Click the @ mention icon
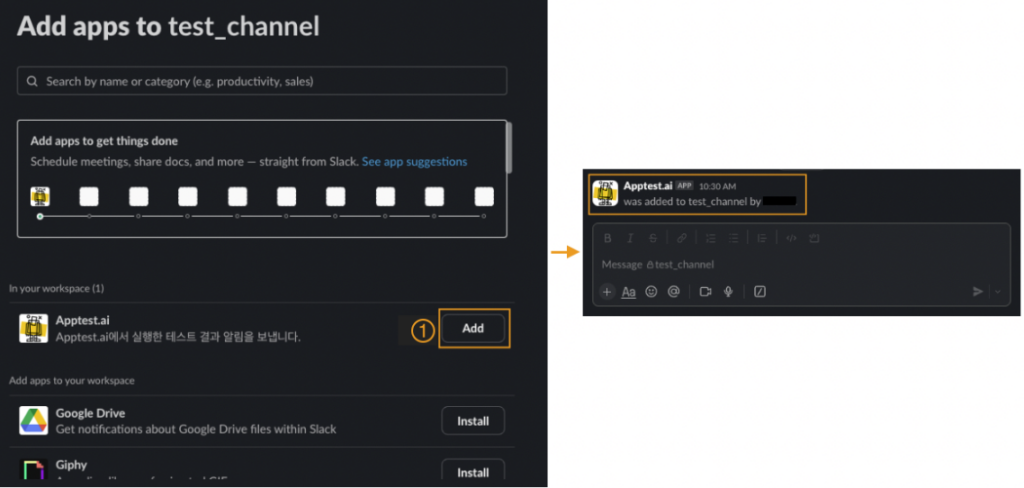This screenshot has height=488, width=1024. (x=674, y=292)
